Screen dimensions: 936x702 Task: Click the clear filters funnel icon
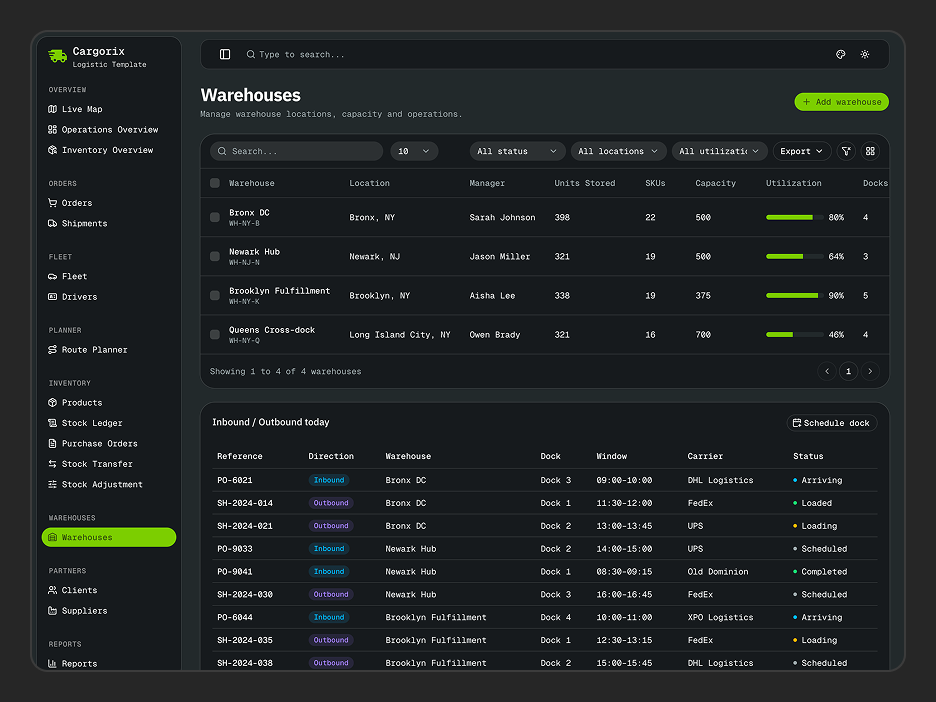pyautogui.click(x=846, y=151)
